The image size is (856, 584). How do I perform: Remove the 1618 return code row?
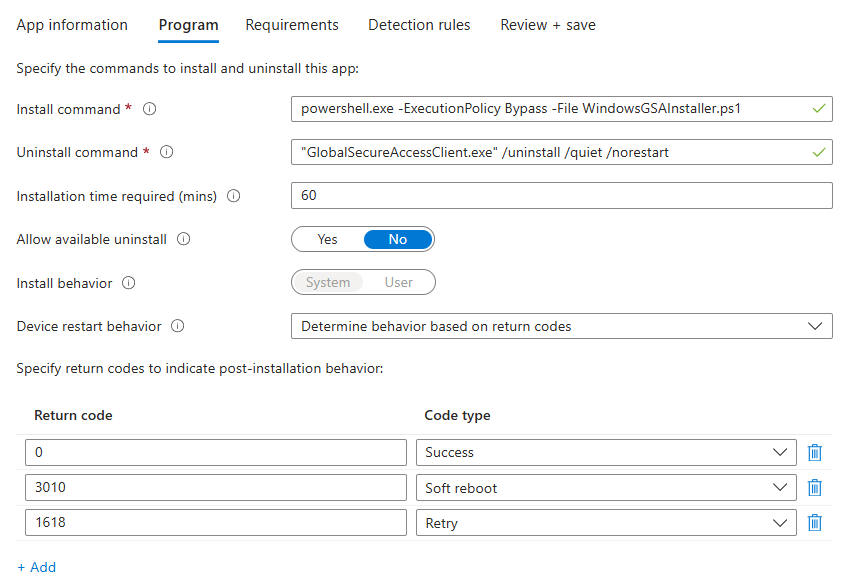(x=815, y=523)
